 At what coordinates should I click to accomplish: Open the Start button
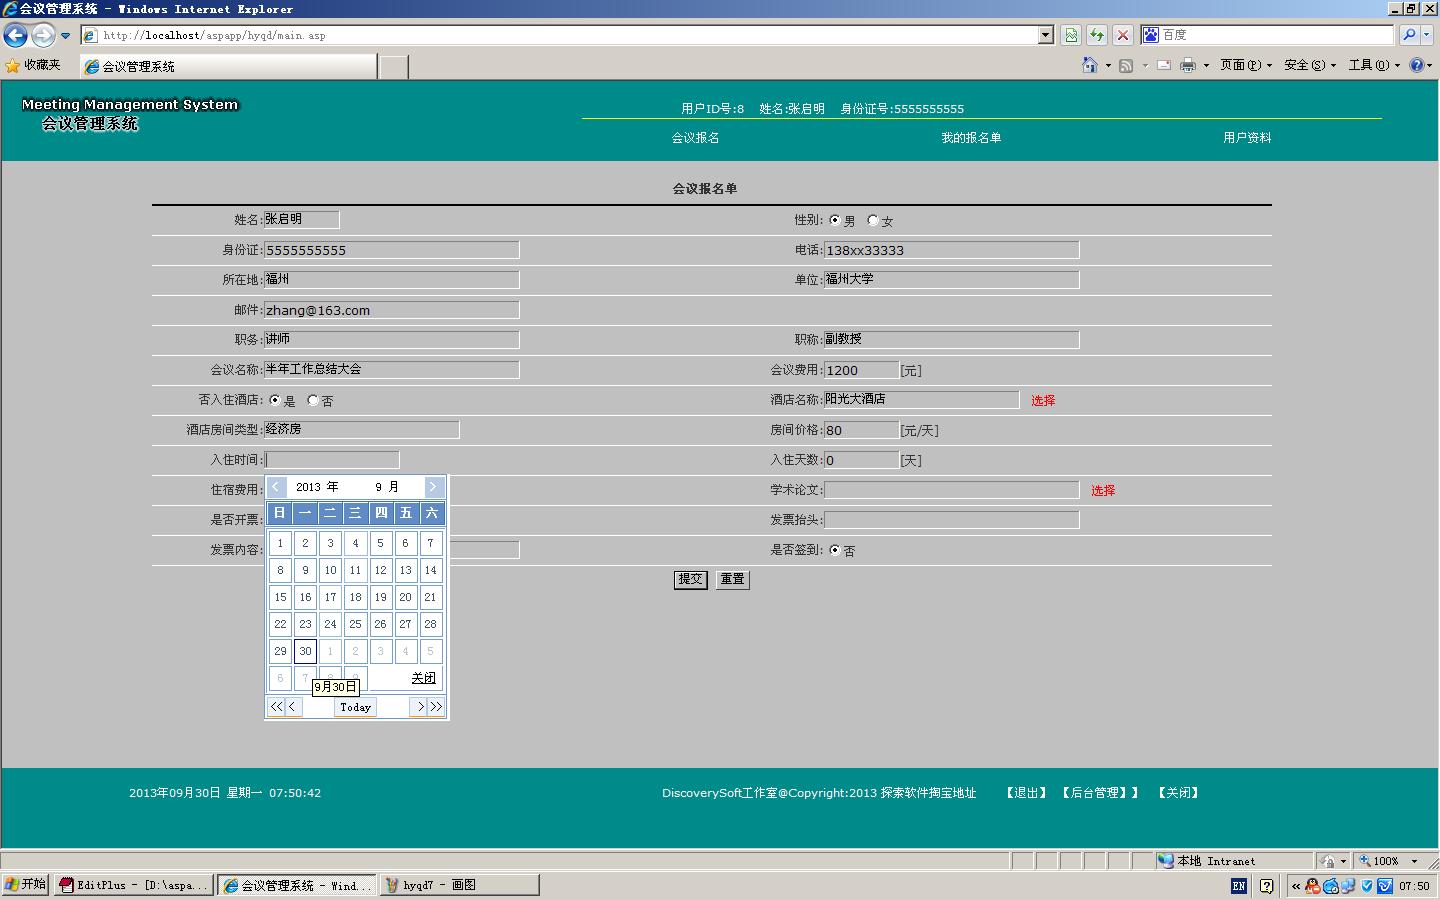(x=26, y=885)
